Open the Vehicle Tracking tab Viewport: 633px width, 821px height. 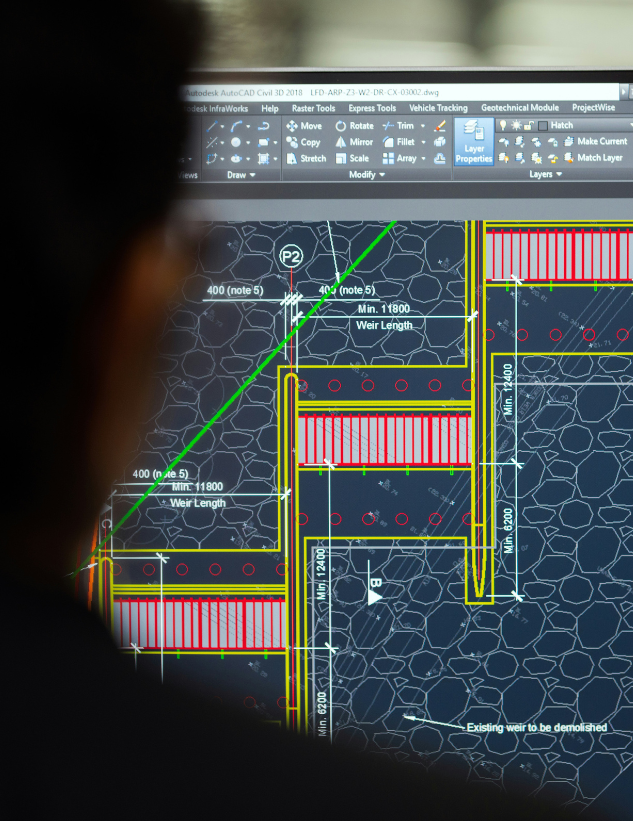(x=438, y=107)
